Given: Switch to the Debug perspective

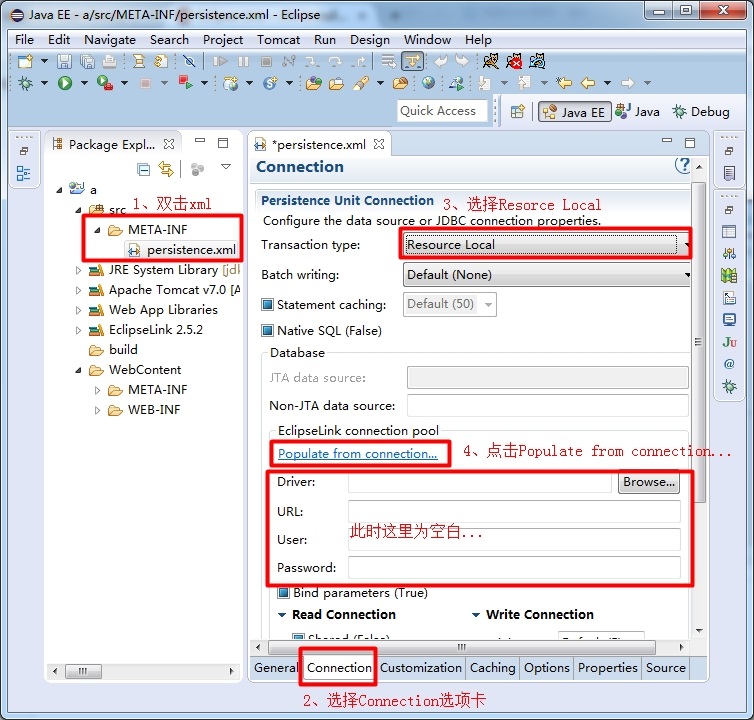Looking at the screenshot, I should point(701,112).
